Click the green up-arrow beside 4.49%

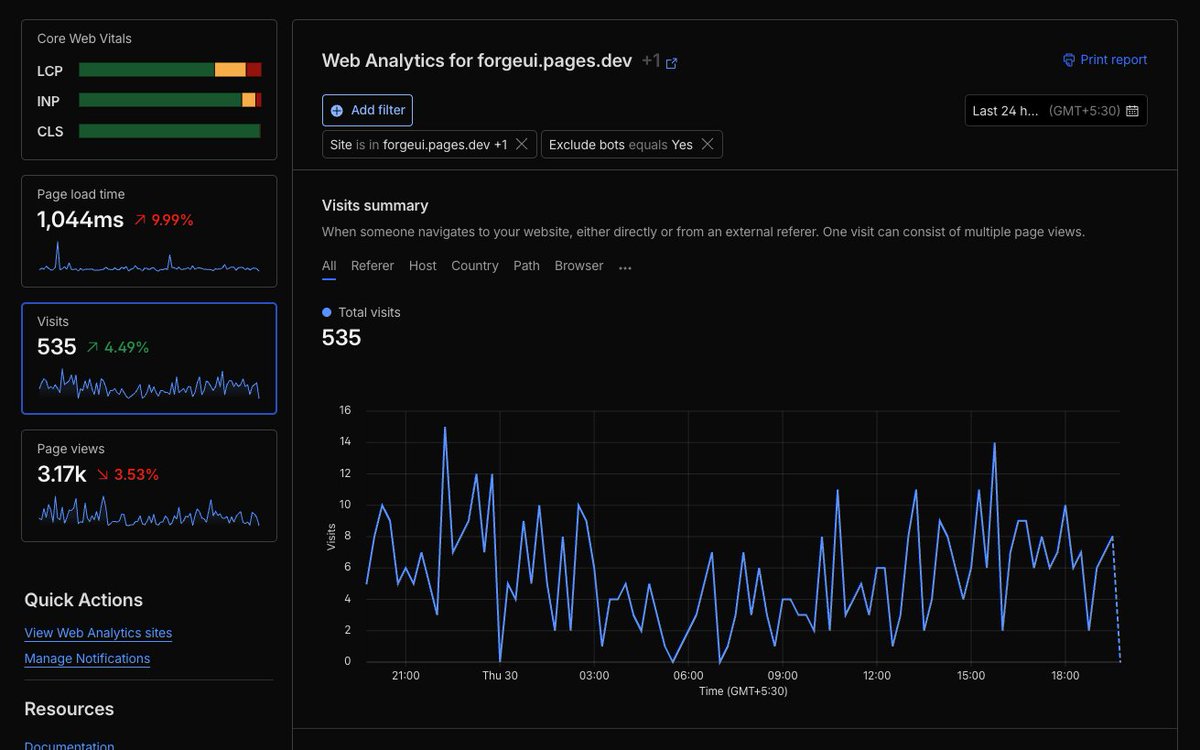[x=93, y=347]
